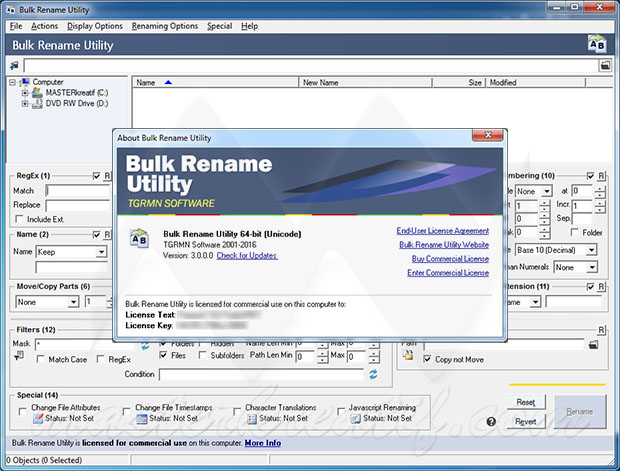
Task: Click the More Info link in license bar
Action: (x=263, y=443)
